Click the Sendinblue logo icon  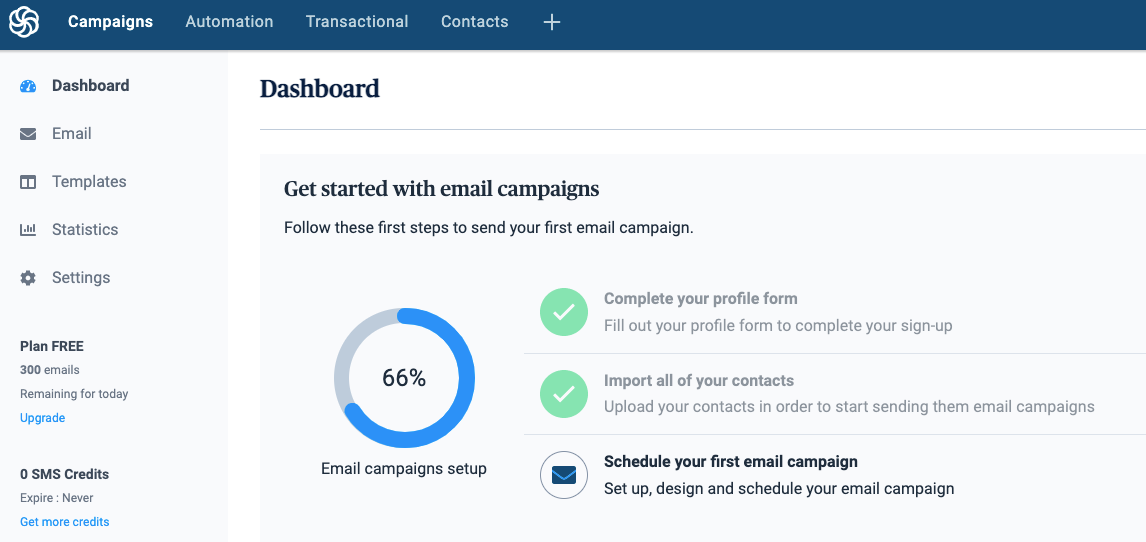(24, 22)
